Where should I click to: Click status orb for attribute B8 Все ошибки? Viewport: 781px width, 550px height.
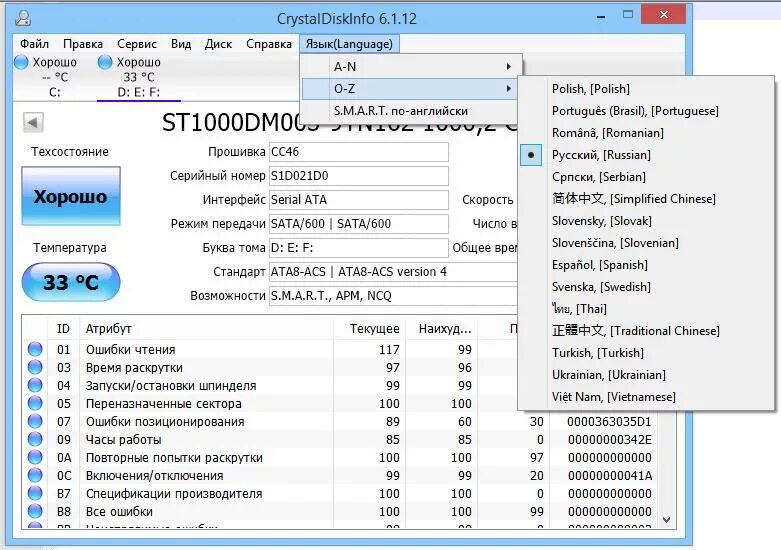coord(35,511)
